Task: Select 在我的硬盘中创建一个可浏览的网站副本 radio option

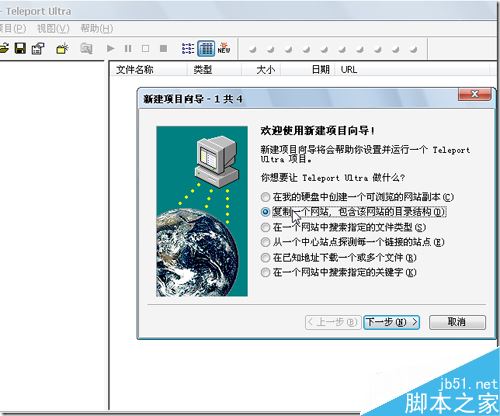Action: [357, 197]
